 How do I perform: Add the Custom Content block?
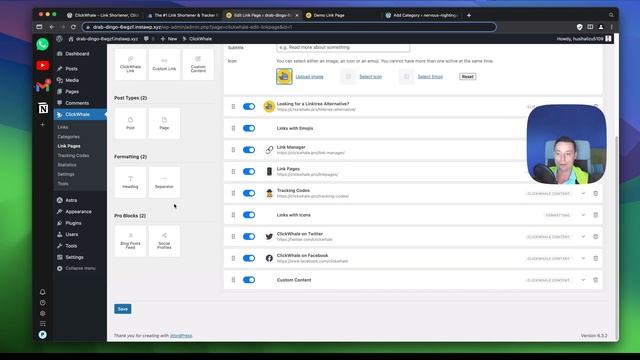click(198, 64)
